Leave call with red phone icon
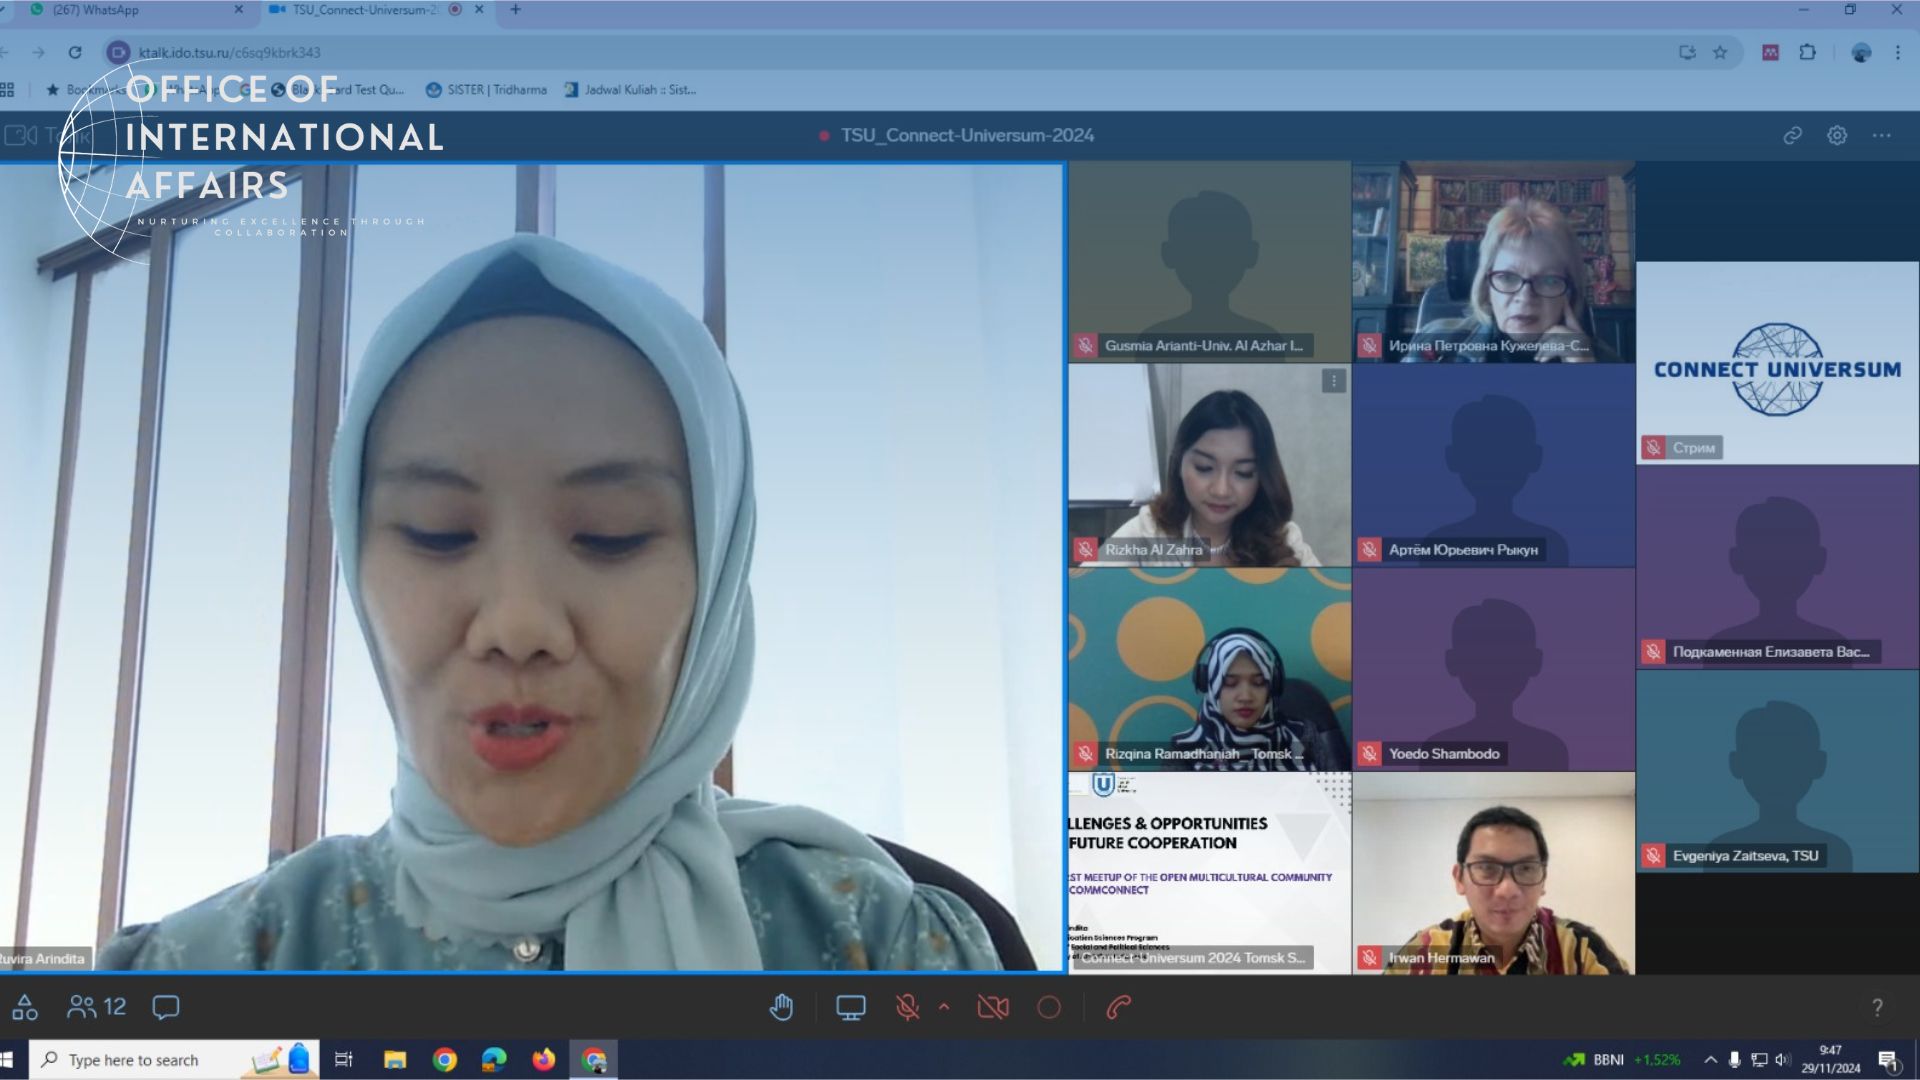 tap(1118, 1008)
